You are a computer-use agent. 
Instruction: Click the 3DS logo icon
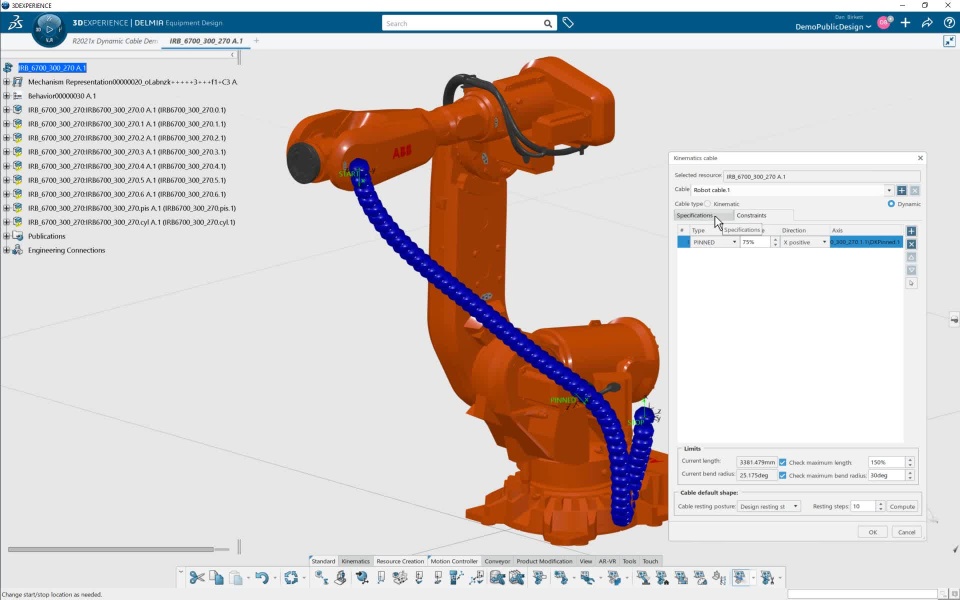pyautogui.click(x=15, y=23)
